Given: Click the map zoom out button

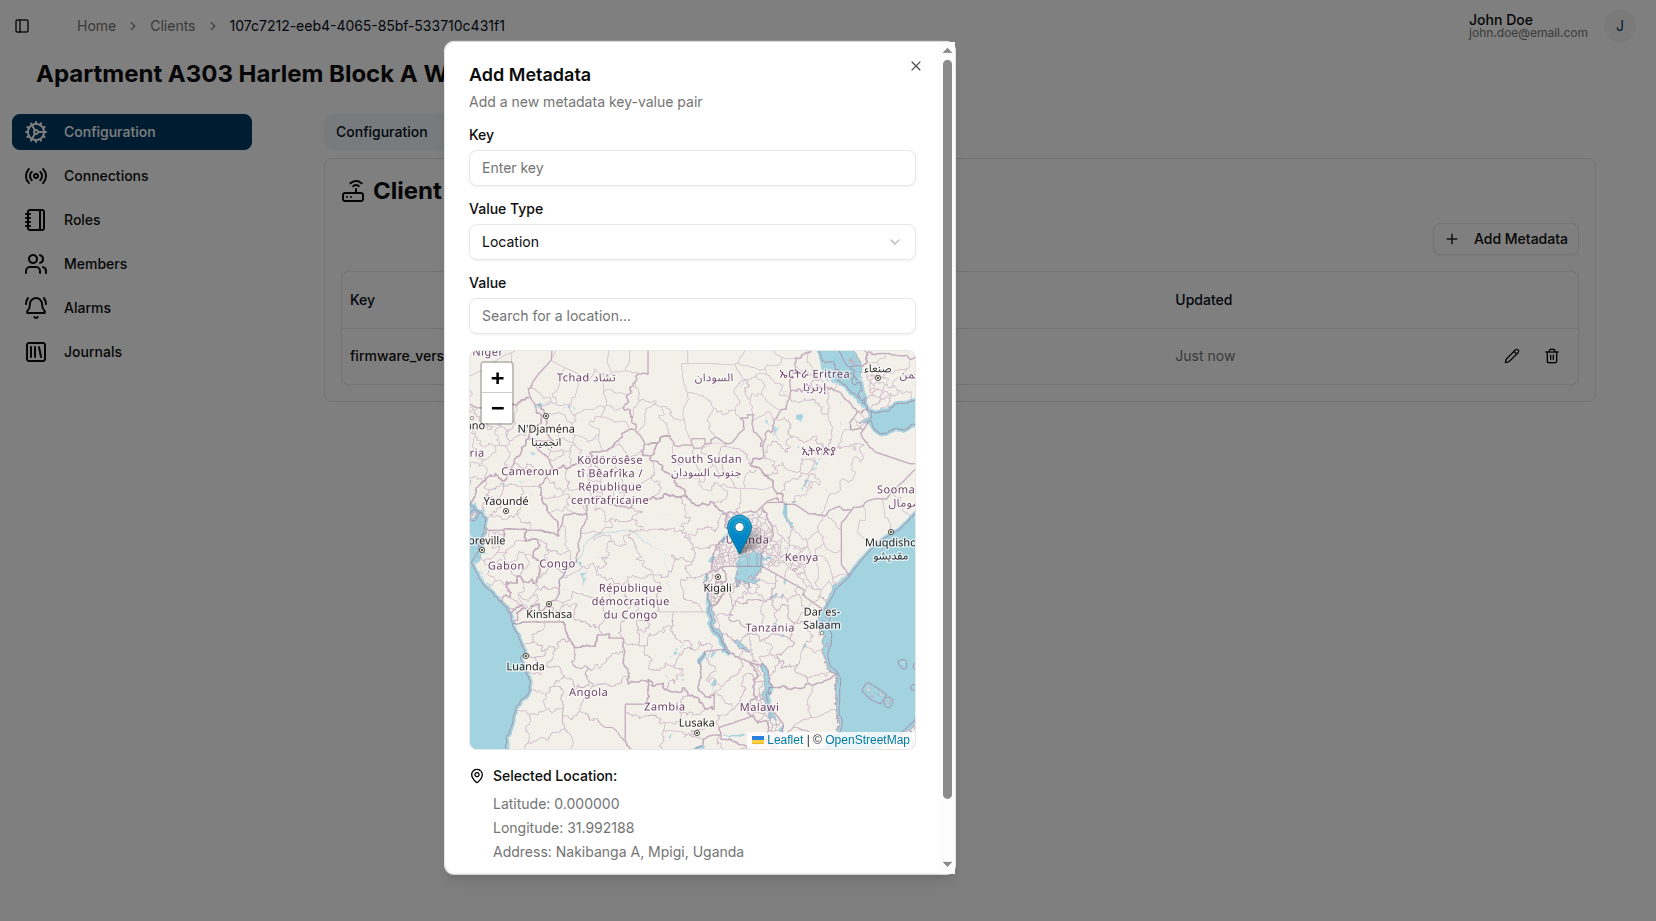Looking at the screenshot, I should pos(497,408).
